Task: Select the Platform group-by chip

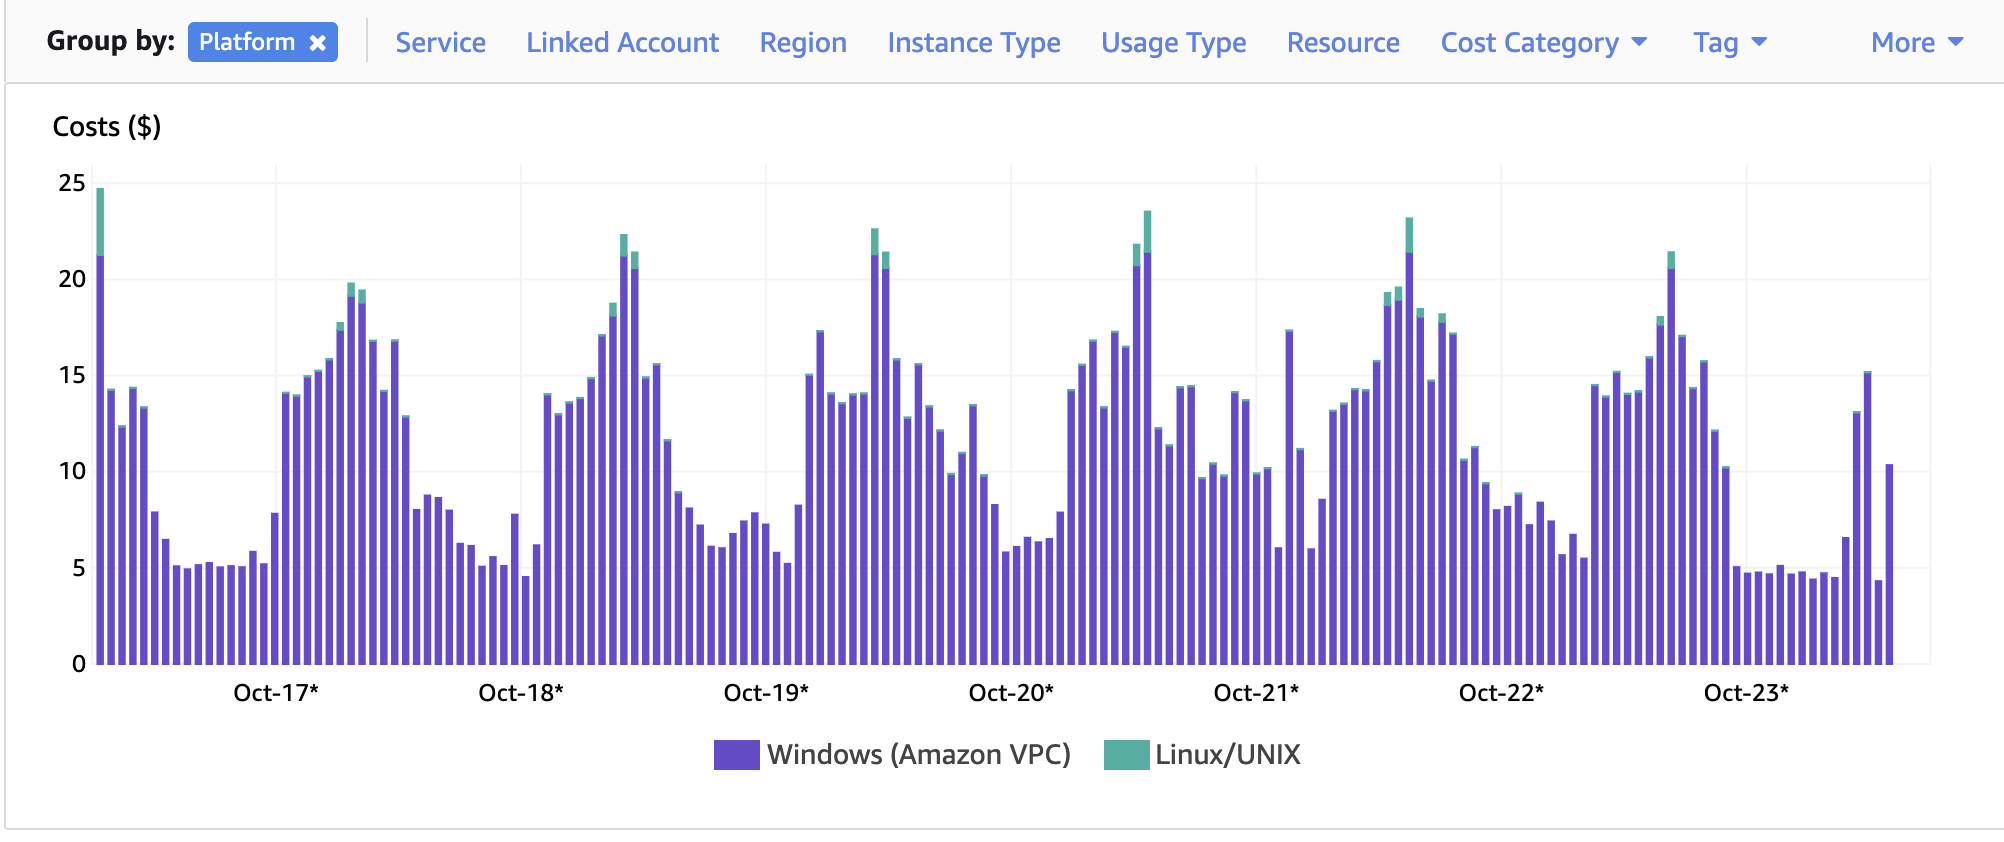Action: click(247, 43)
